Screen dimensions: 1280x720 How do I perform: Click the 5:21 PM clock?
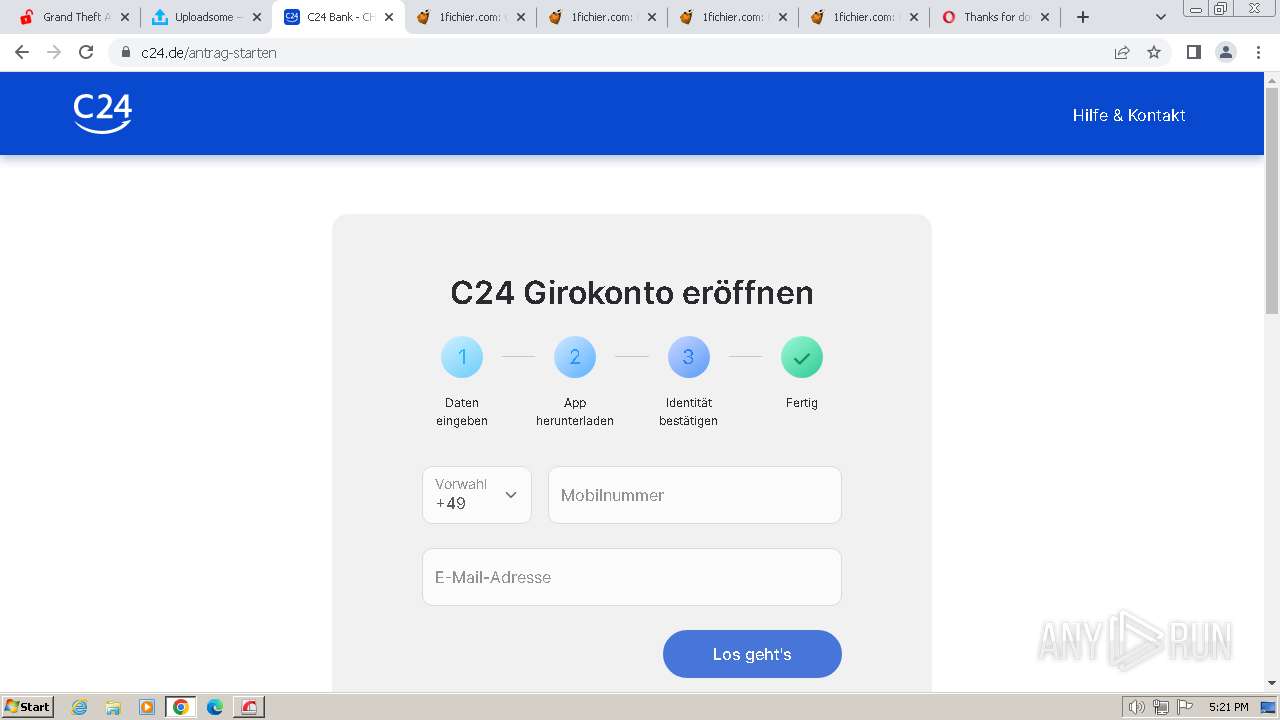pos(1228,707)
